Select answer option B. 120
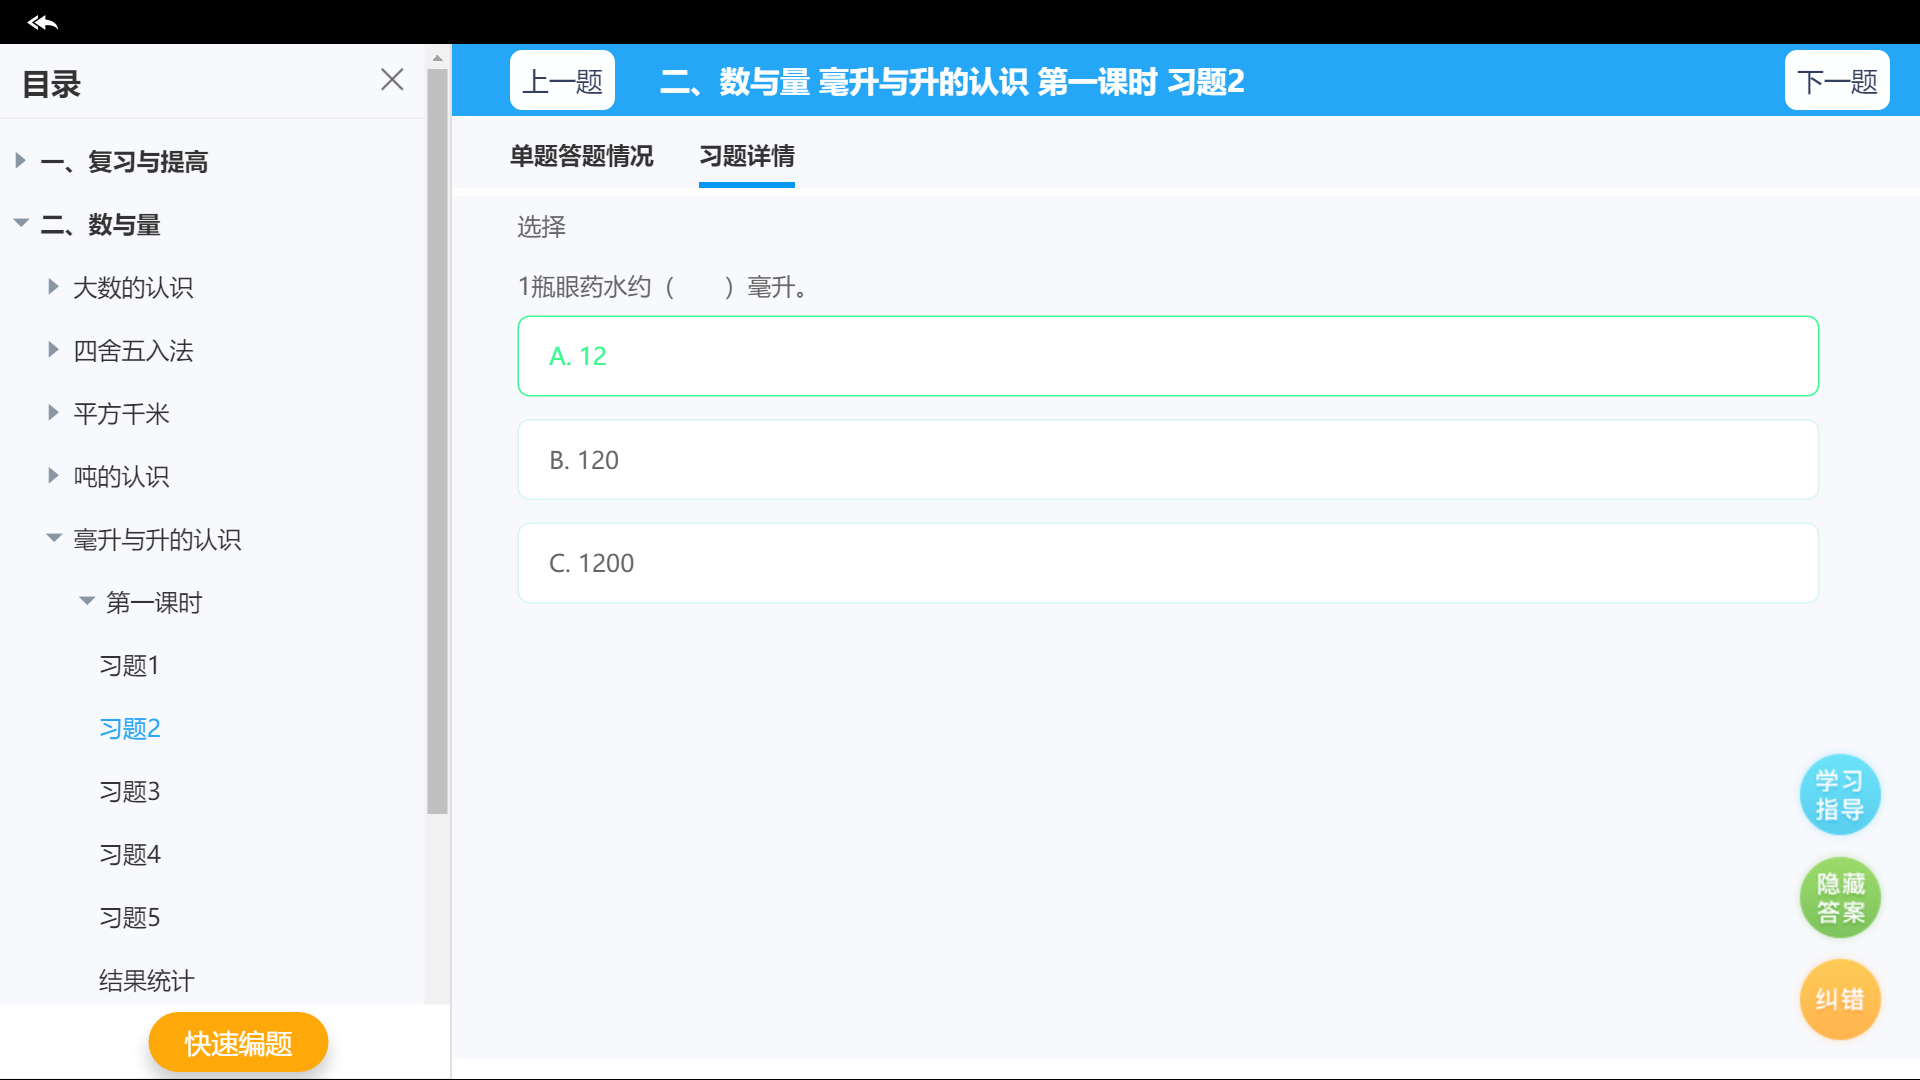The image size is (1920, 1080). click(x=1167, y=460)
